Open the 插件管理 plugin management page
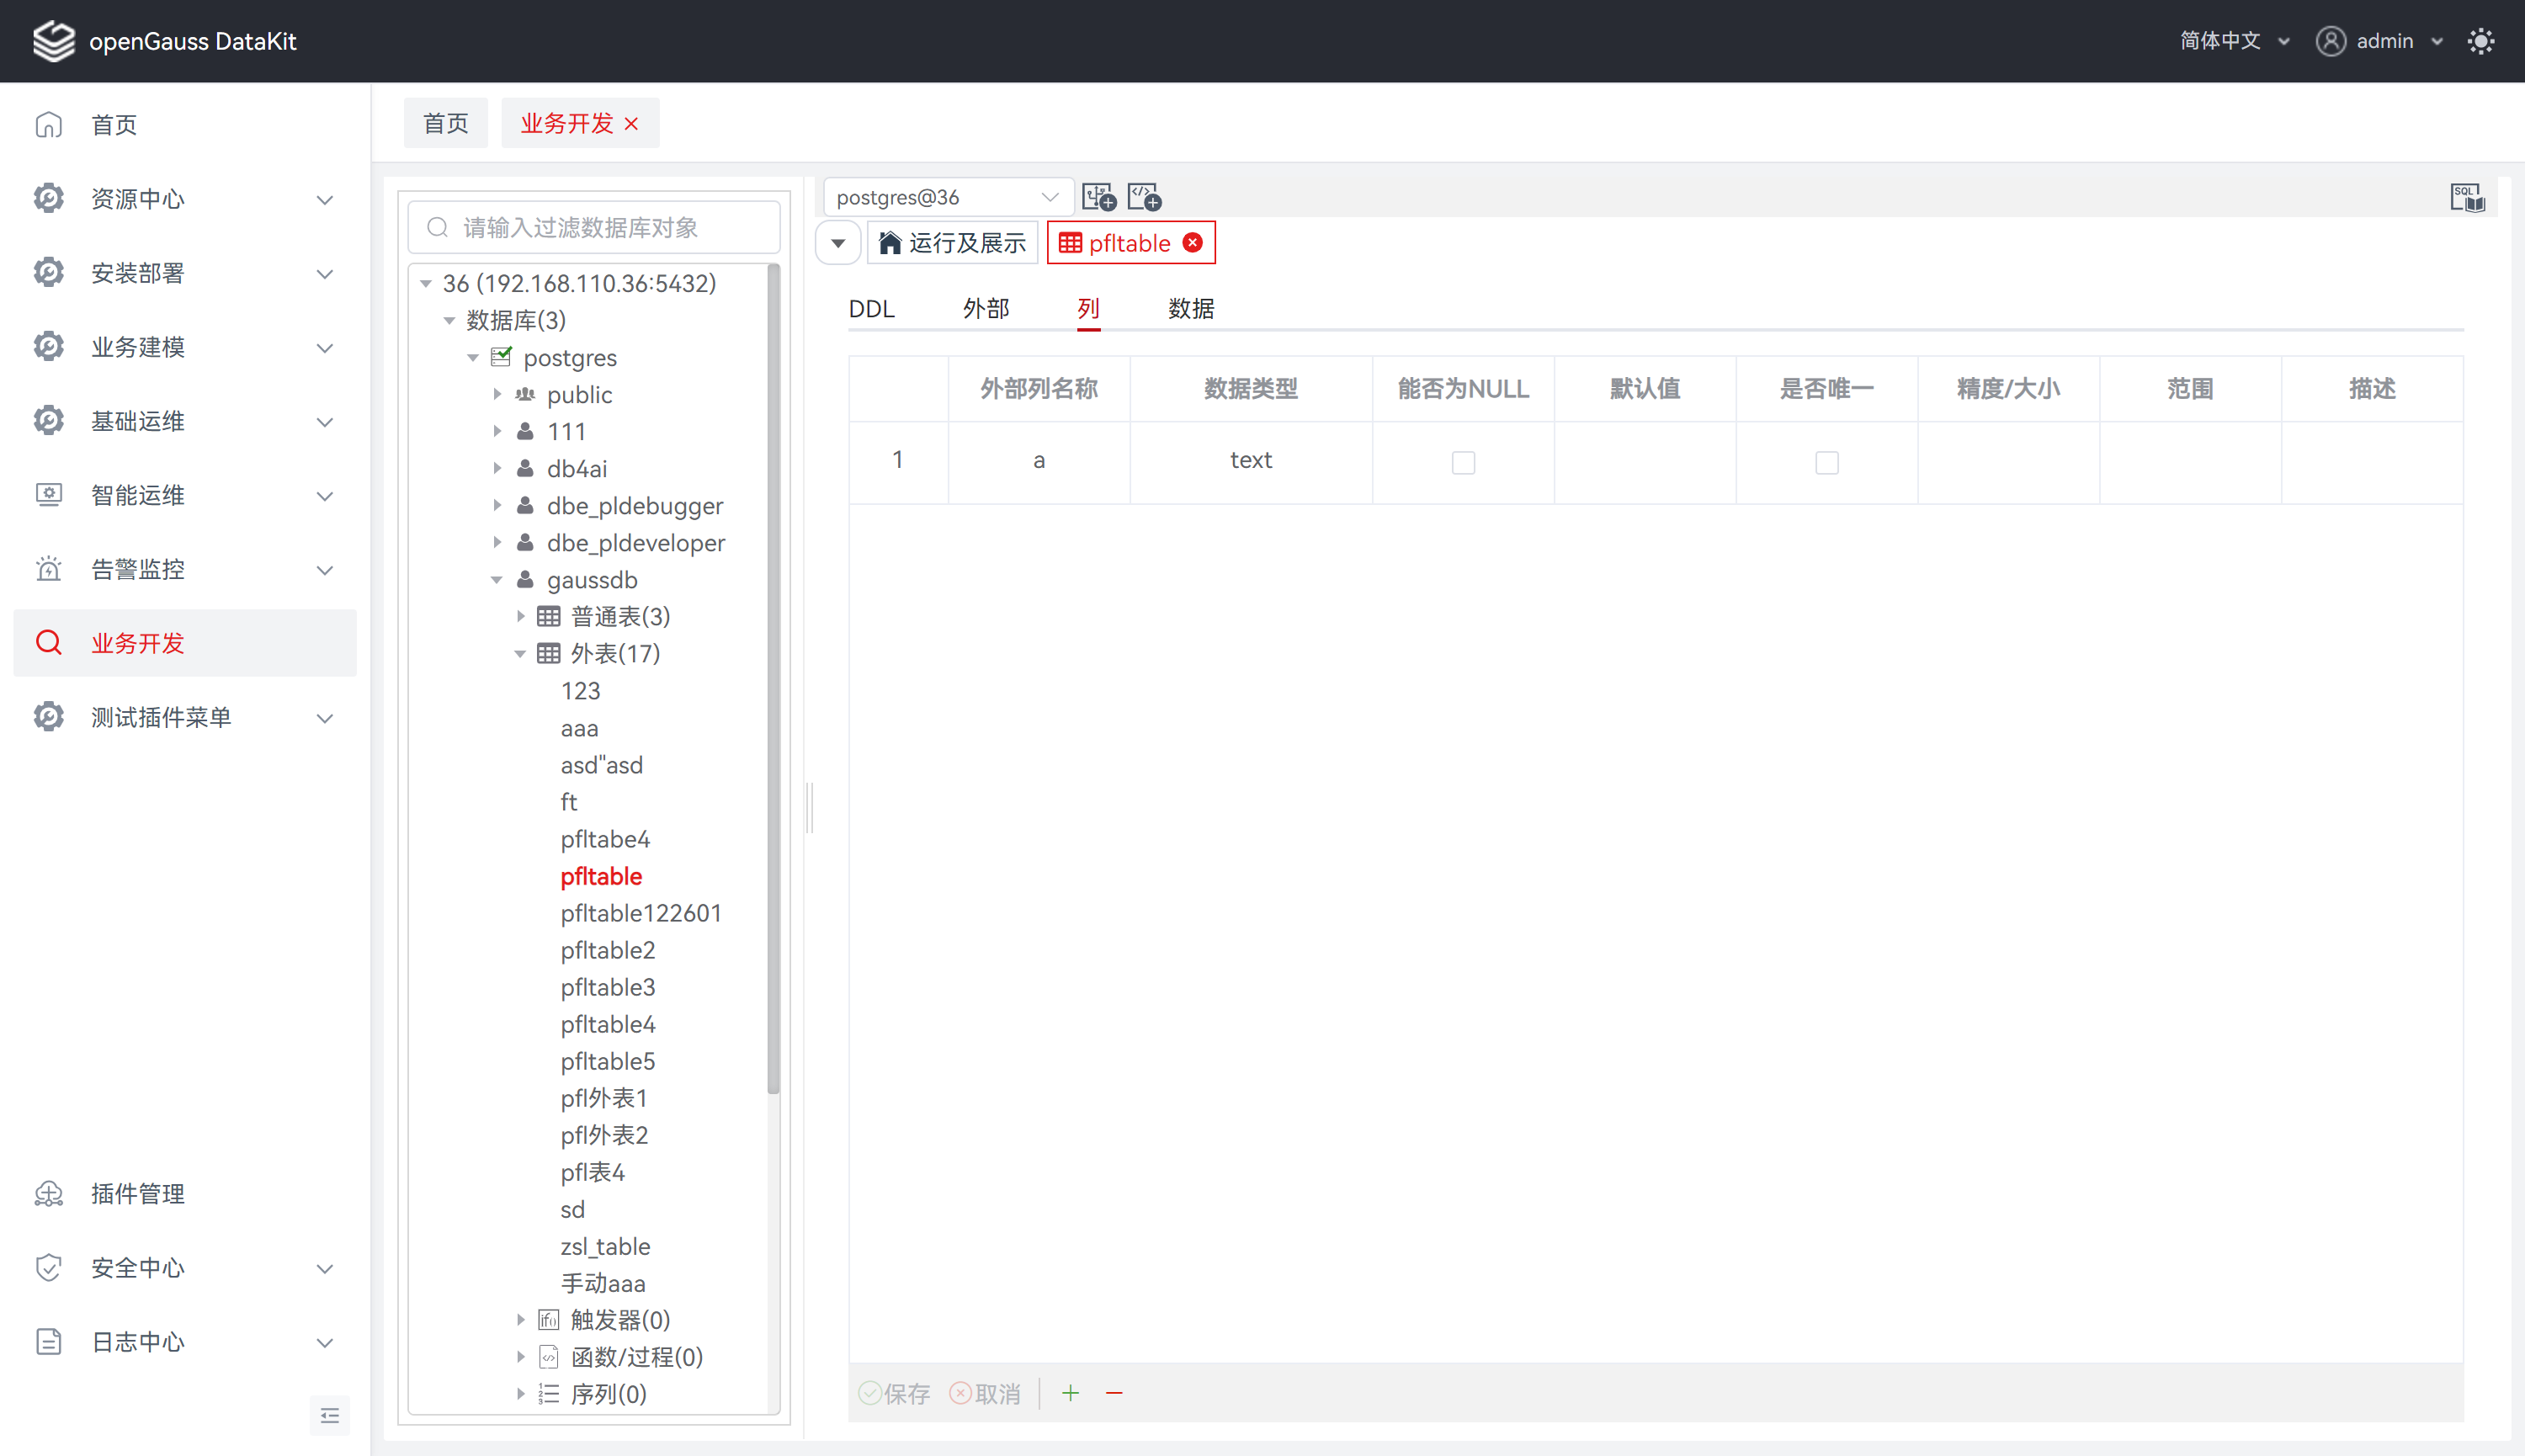Screen dimensions: 2525x1456 tap(138, 1193)
